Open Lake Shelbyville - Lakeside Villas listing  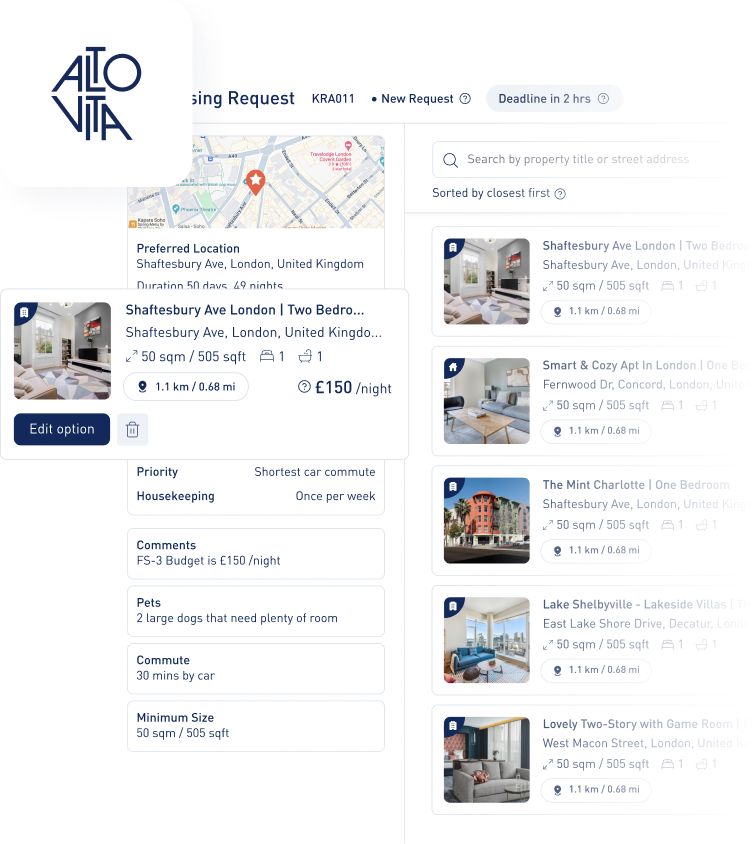pos(648,604)
